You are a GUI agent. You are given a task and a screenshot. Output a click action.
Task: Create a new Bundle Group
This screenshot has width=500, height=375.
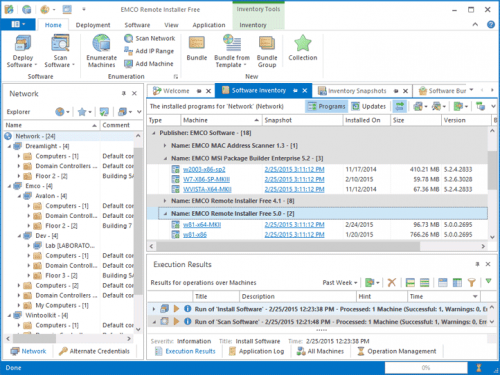pyautogui.click(x=267, y=52)
